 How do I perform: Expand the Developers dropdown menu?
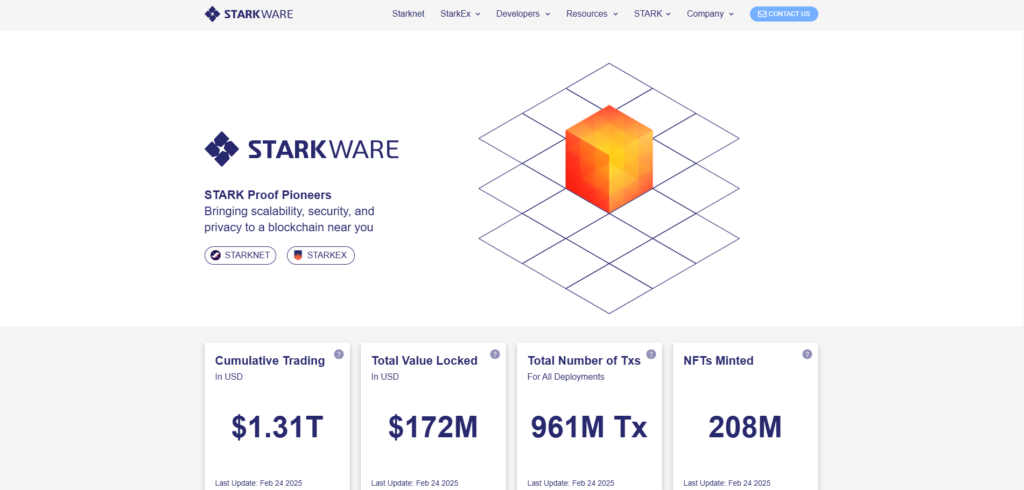click(x=523, y=14)
